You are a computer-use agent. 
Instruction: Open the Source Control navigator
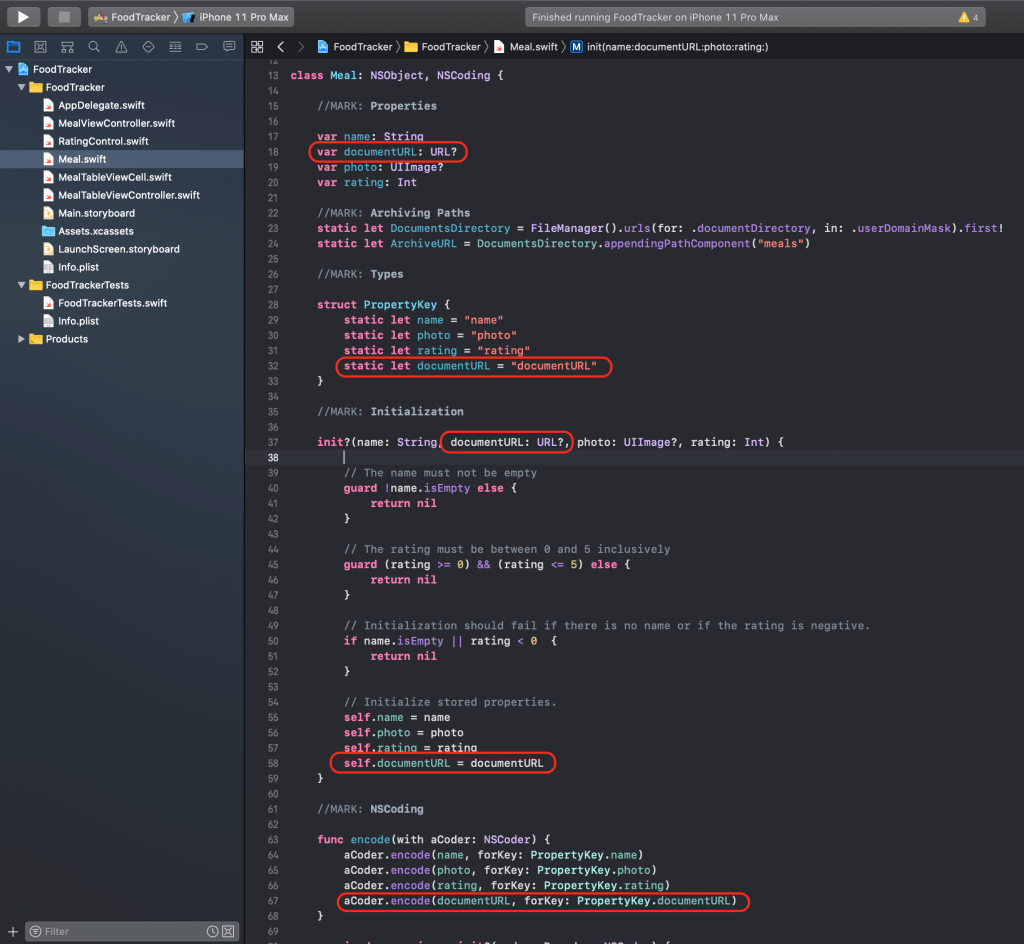click(x=40, y=46)
